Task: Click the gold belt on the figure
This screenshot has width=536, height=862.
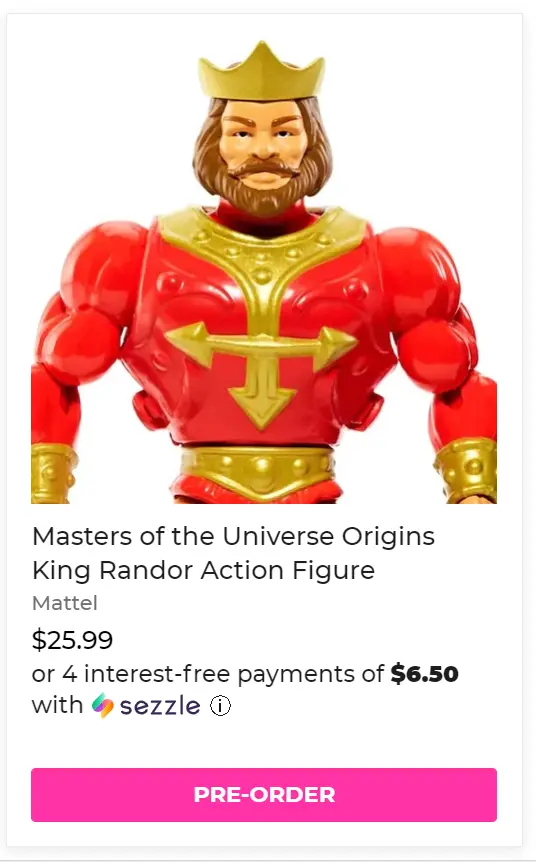Action: [x=257, y=470]
